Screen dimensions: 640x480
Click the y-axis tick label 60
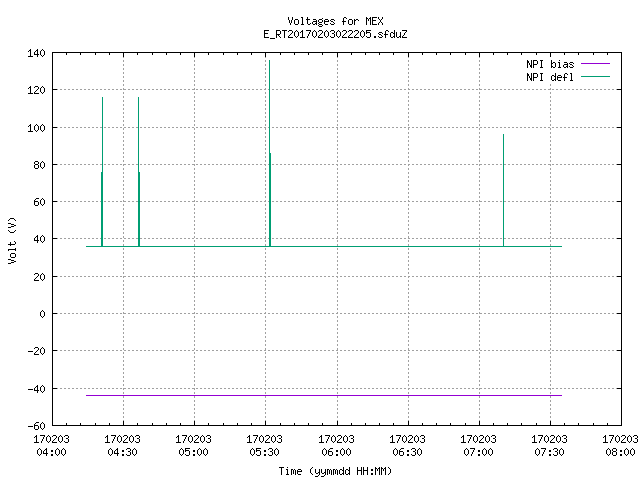click(x=39, y=202)
